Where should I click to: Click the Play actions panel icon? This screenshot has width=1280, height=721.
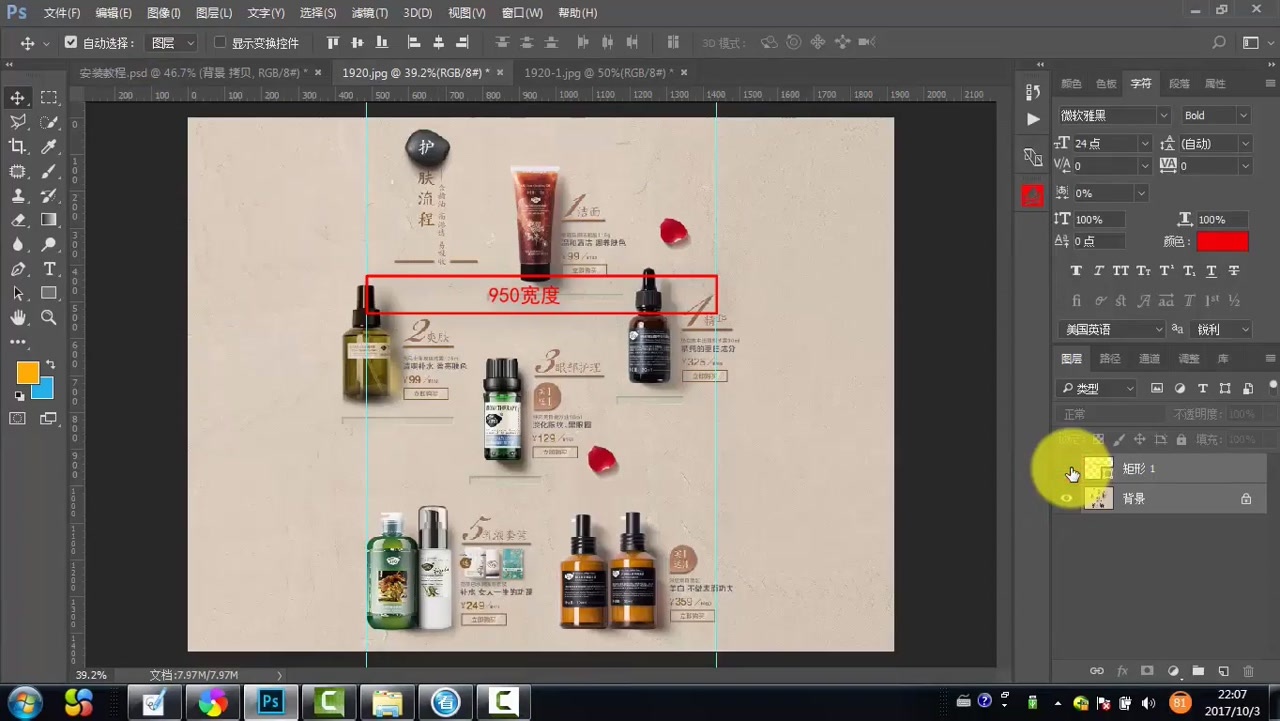tap(1033, 119)
